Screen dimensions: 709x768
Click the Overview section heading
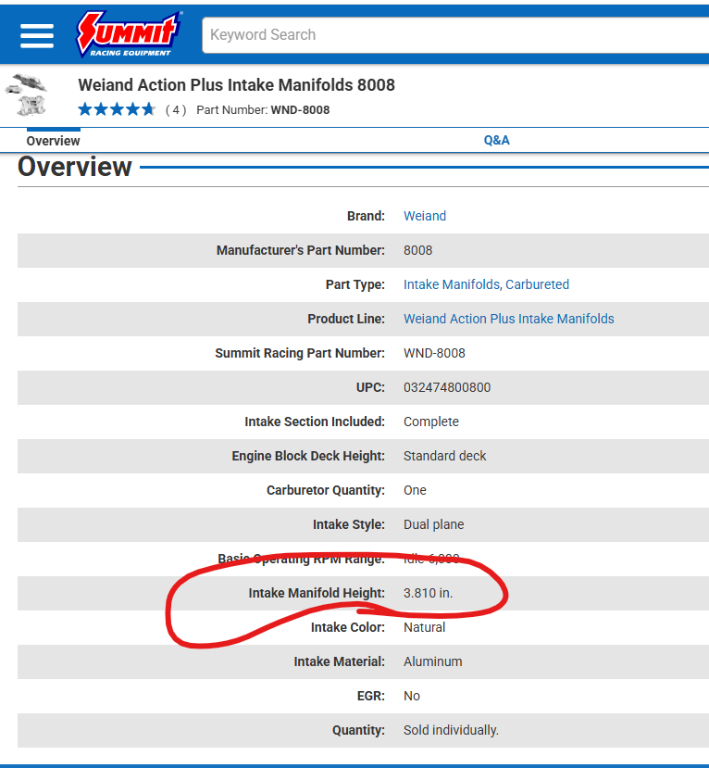pyautogui.click(x=75, y=167)
